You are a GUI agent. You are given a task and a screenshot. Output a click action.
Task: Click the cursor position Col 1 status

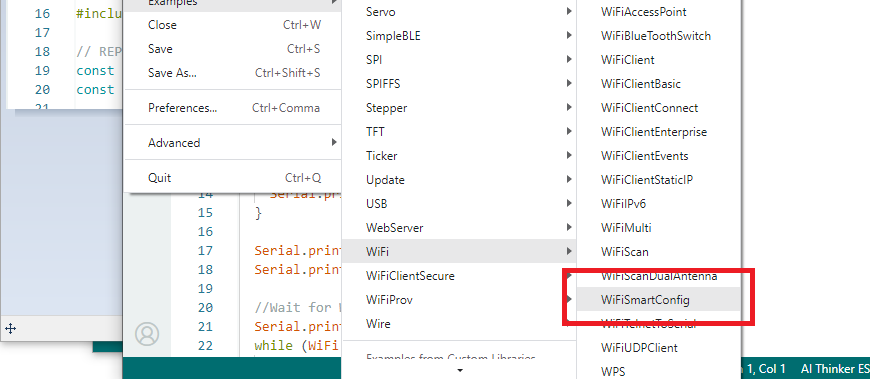[767, 368]
